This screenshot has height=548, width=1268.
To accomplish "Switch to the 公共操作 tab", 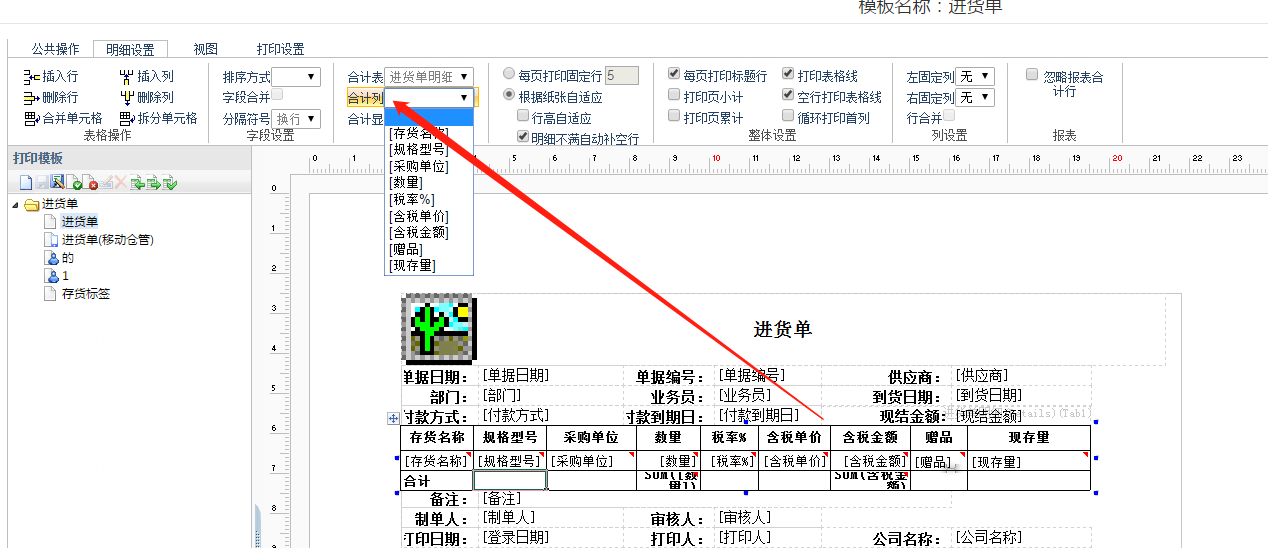I will [x=56, y=49].
